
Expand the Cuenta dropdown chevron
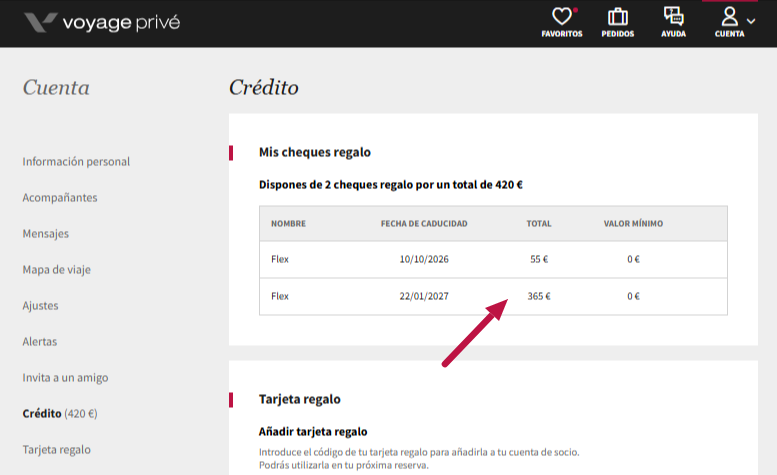click(x=751, y=21)
